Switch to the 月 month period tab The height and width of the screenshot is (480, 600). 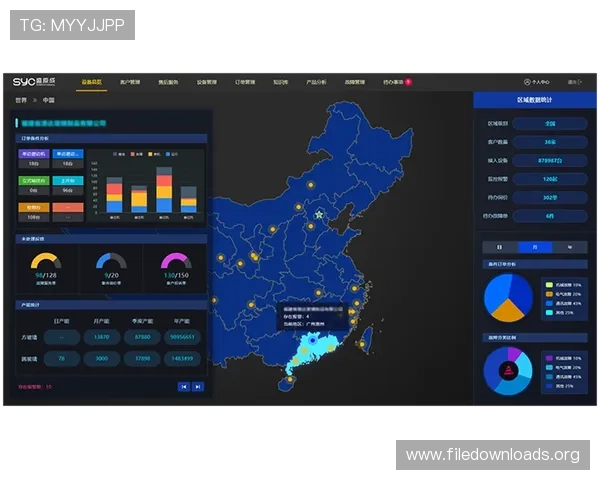point(535,247)
